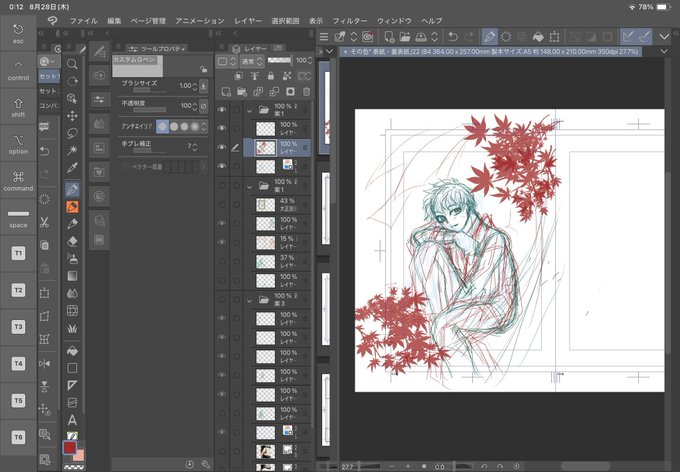Select the active Pen tool
This screenshot has height=472, width=680.
tap(72, 189)
